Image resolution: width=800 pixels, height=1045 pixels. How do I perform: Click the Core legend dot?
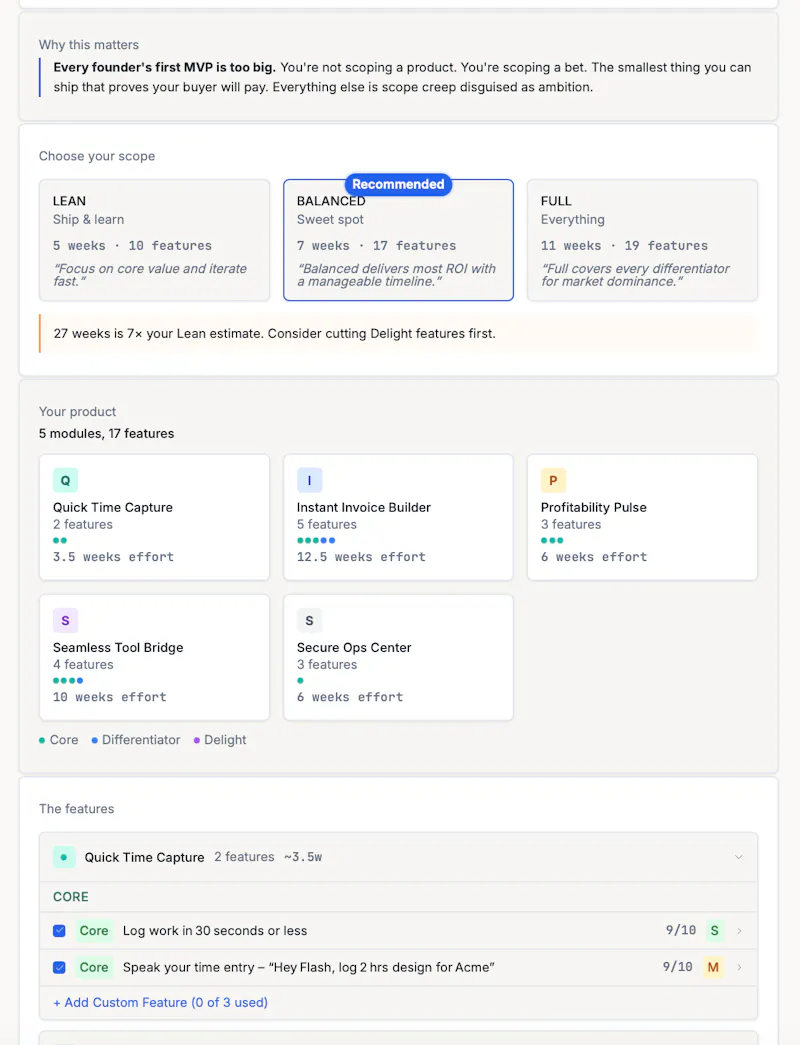pos(42,740)
